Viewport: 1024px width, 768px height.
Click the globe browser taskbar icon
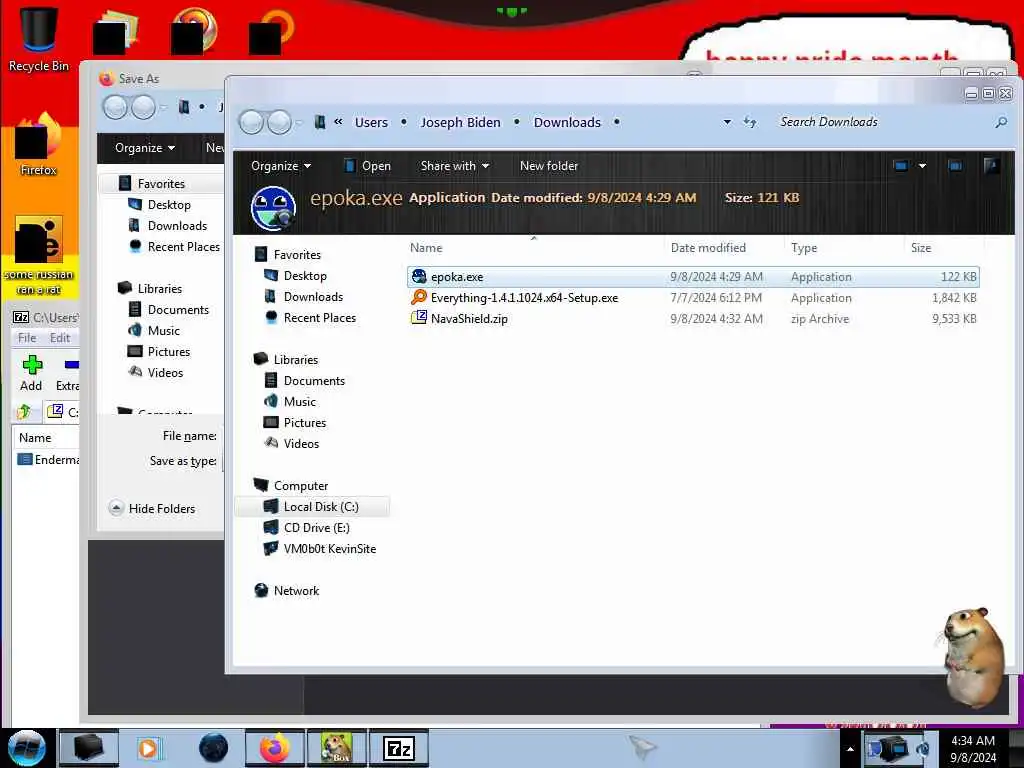214,748
